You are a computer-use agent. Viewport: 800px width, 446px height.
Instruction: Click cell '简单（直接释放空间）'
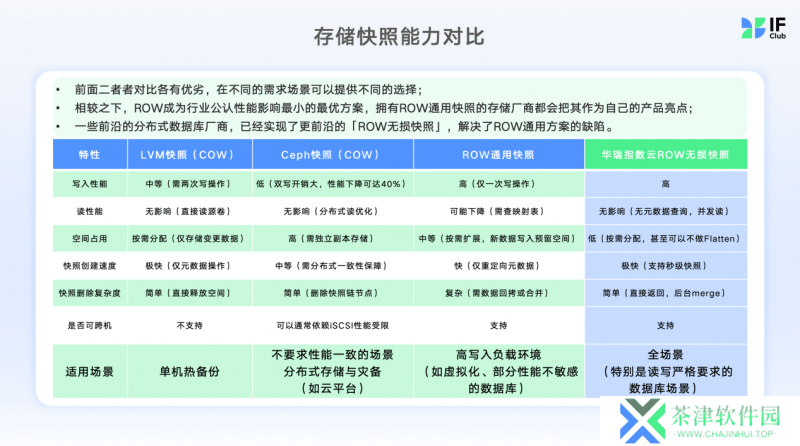[190, 293]
